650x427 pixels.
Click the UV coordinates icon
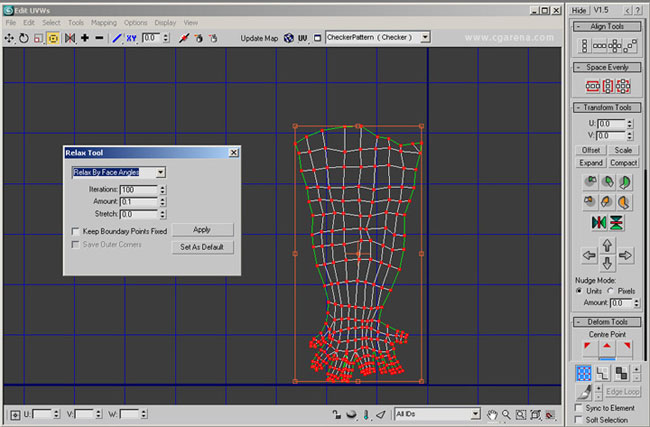[x=303, y=38]
